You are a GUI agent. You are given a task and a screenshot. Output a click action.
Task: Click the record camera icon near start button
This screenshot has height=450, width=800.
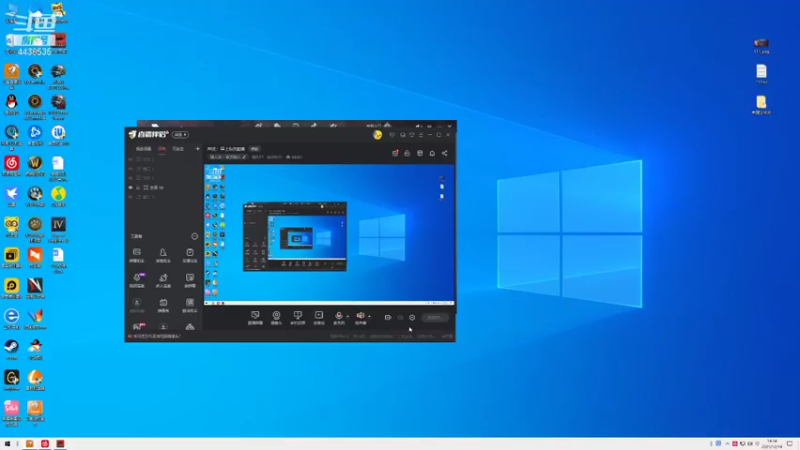(x=388, y=317)
